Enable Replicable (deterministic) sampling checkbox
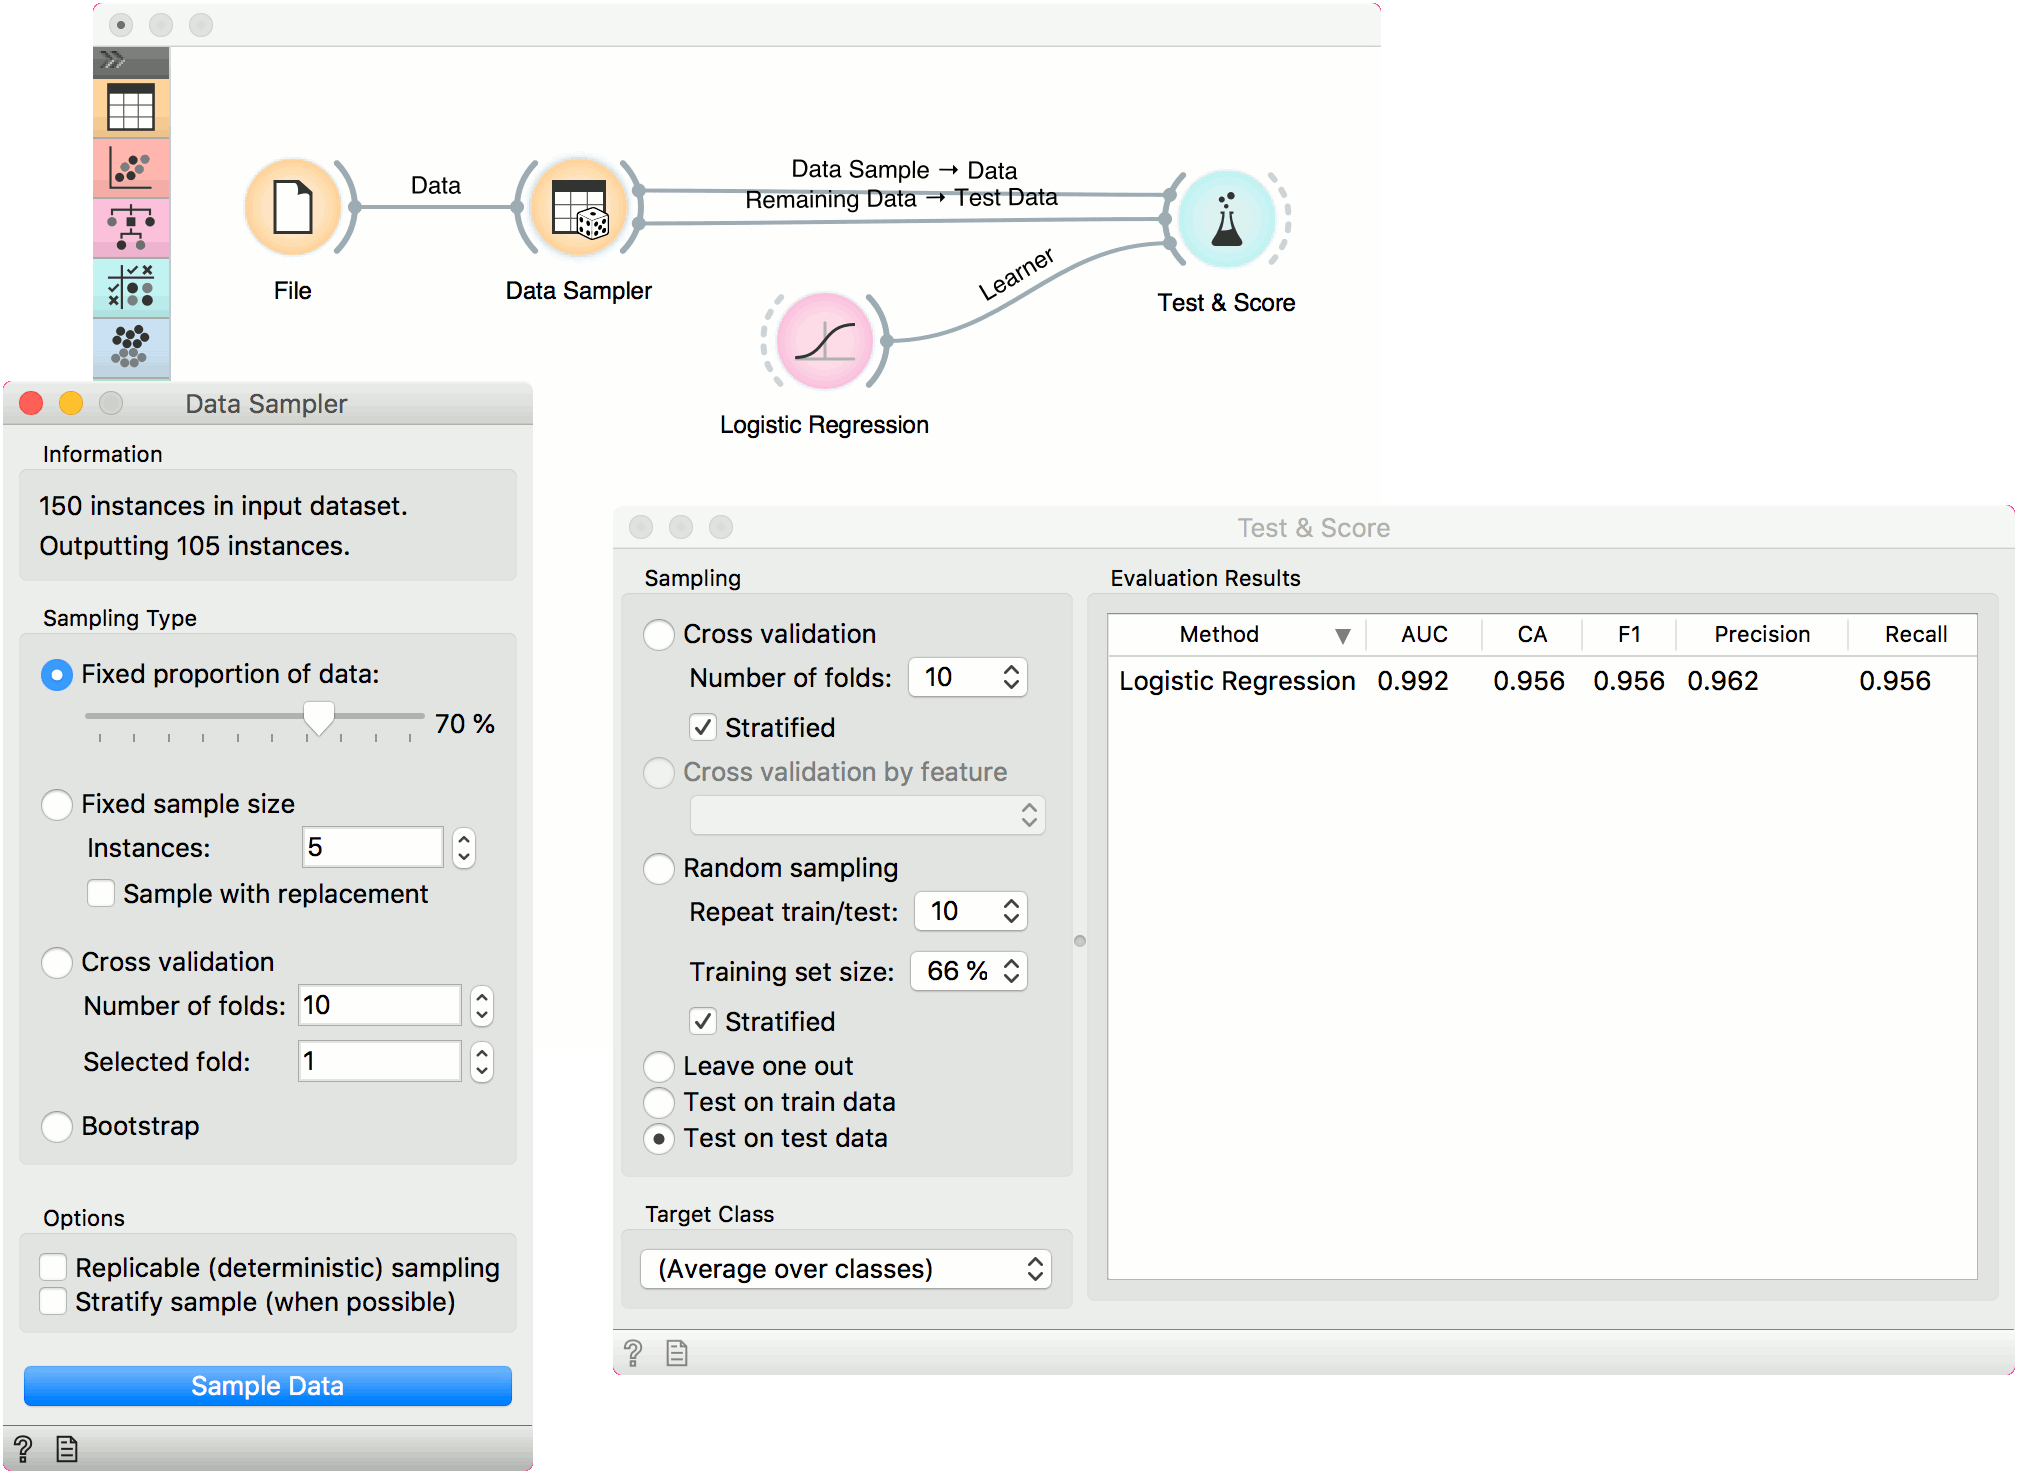Image resolution: width=2018 pixels, height=1474 pixels. point(54,1268)
